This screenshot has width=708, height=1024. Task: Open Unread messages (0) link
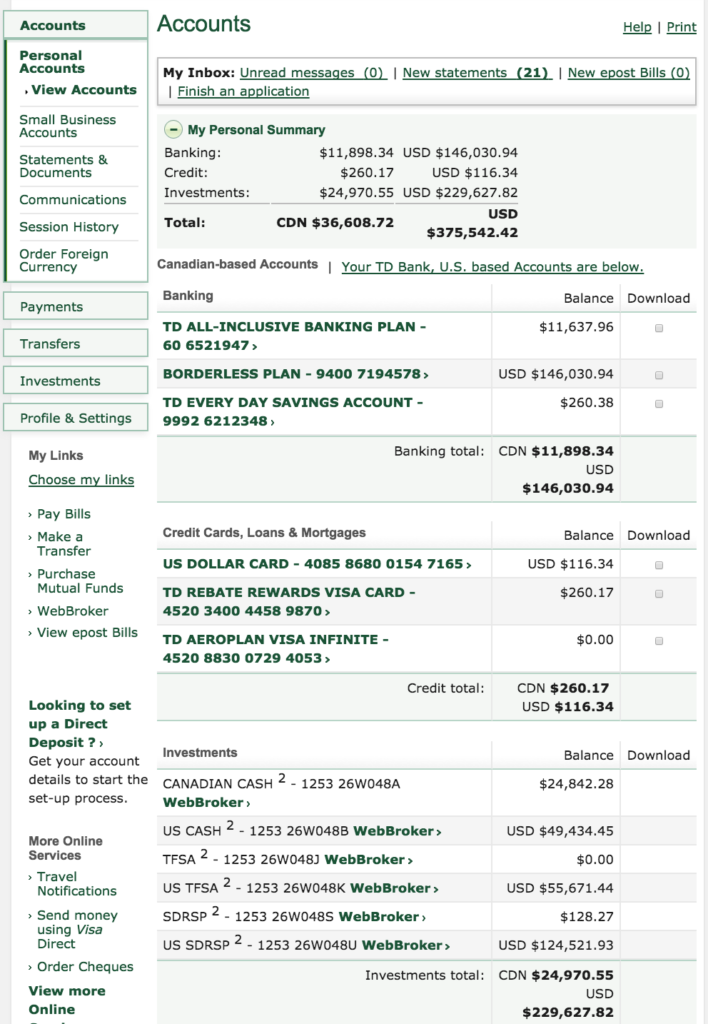coord(313,72)
